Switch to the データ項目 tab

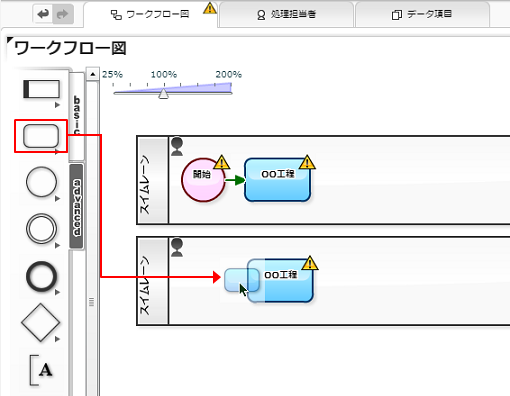pyautogui.click(x=422, y=14)
